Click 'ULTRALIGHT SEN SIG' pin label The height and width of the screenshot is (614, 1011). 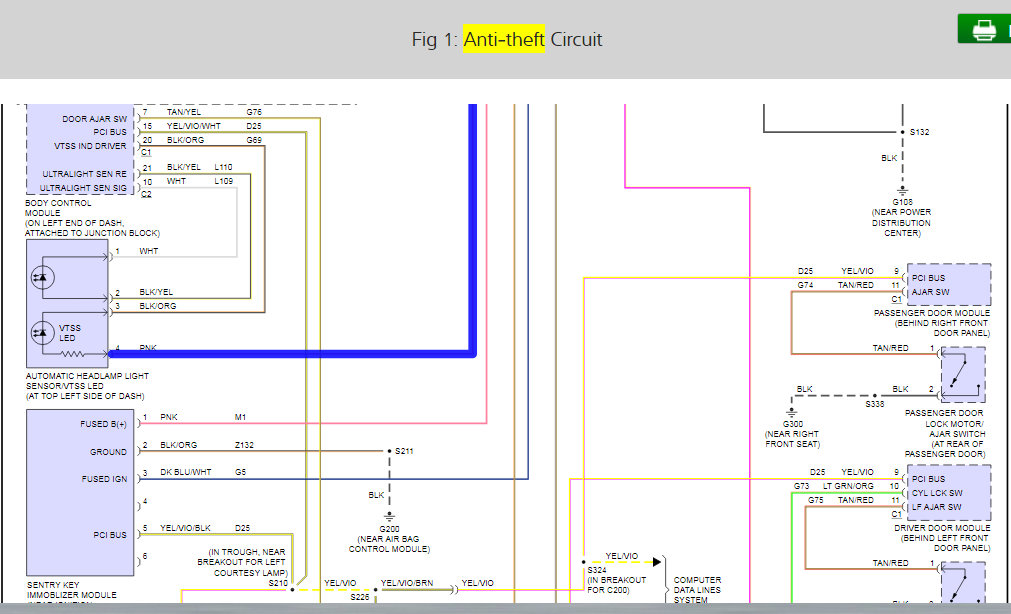(x=83, y=188)
